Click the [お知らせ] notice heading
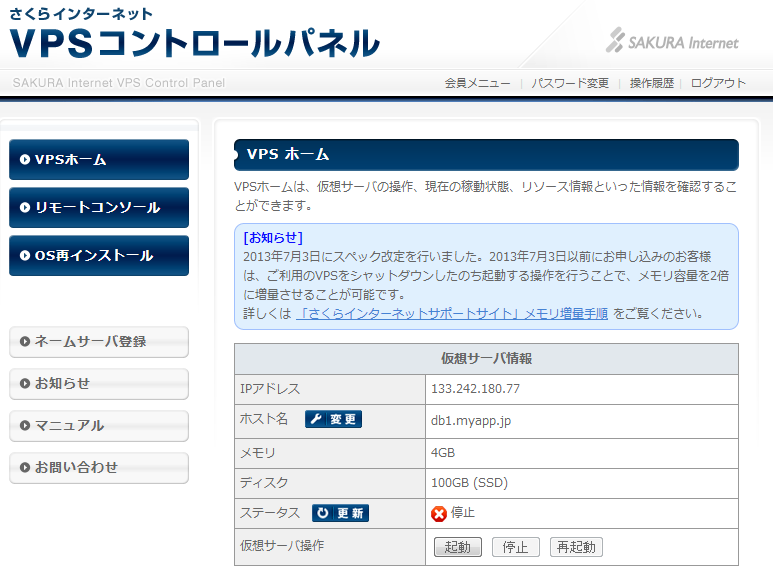 tap(273, 238)
